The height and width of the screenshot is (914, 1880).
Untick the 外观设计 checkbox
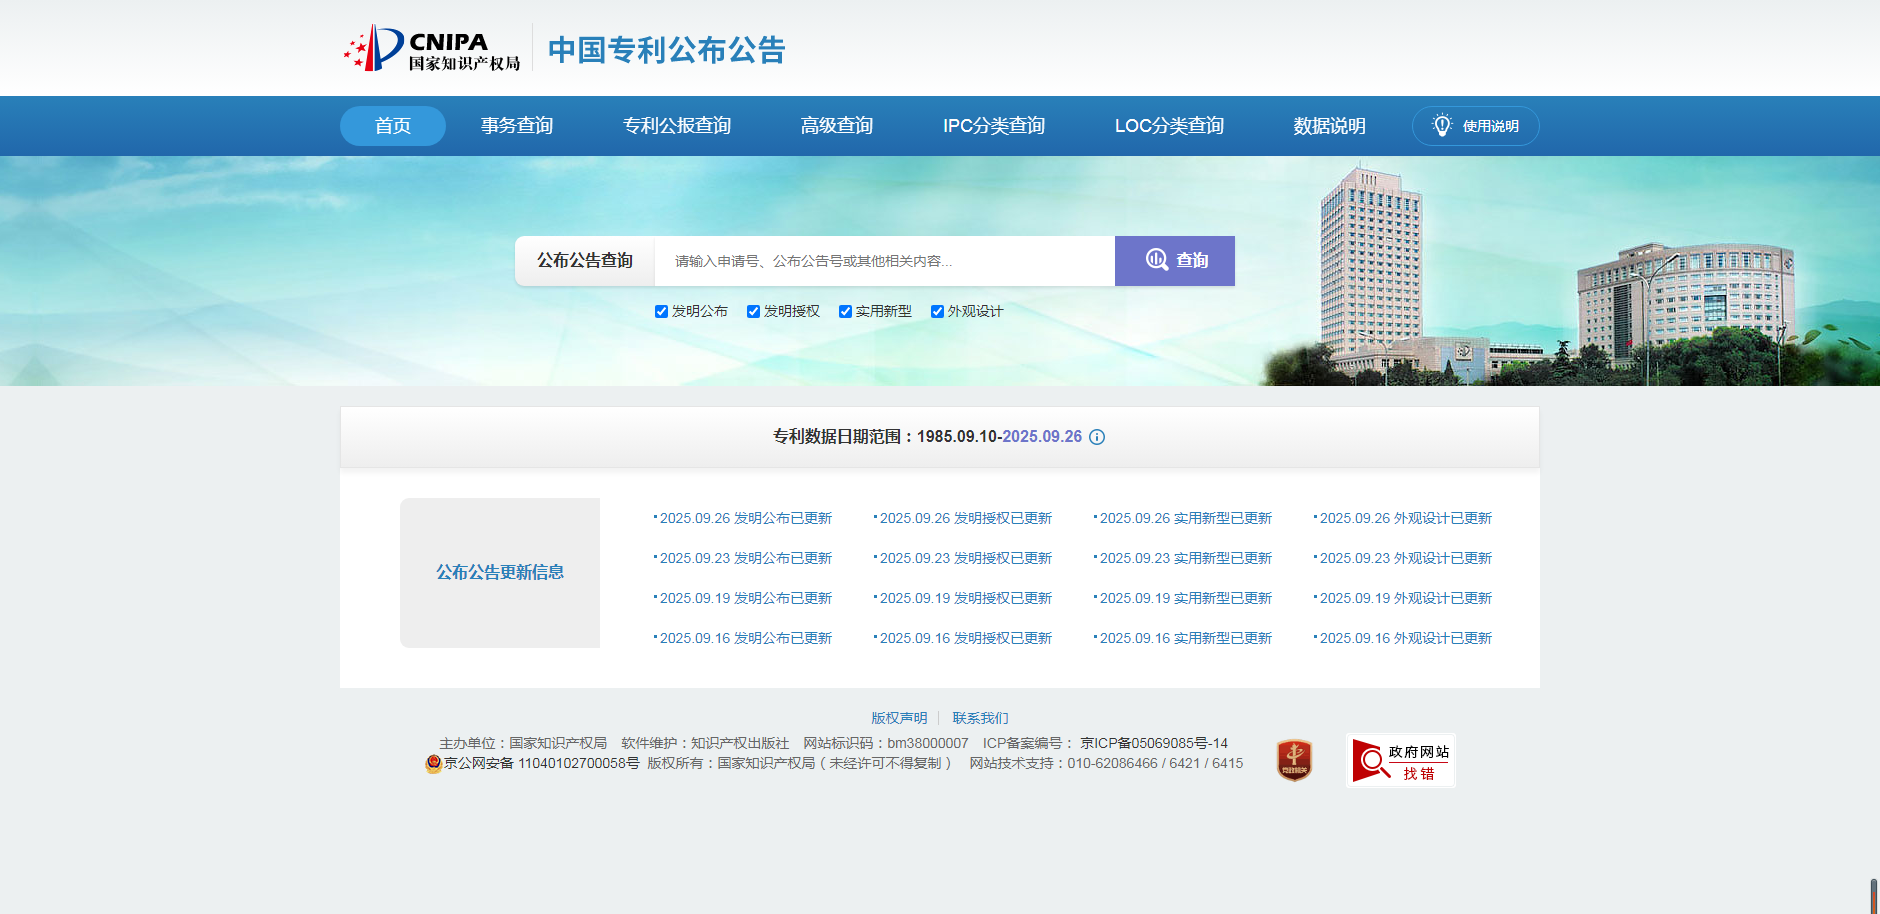pos(937,312)
